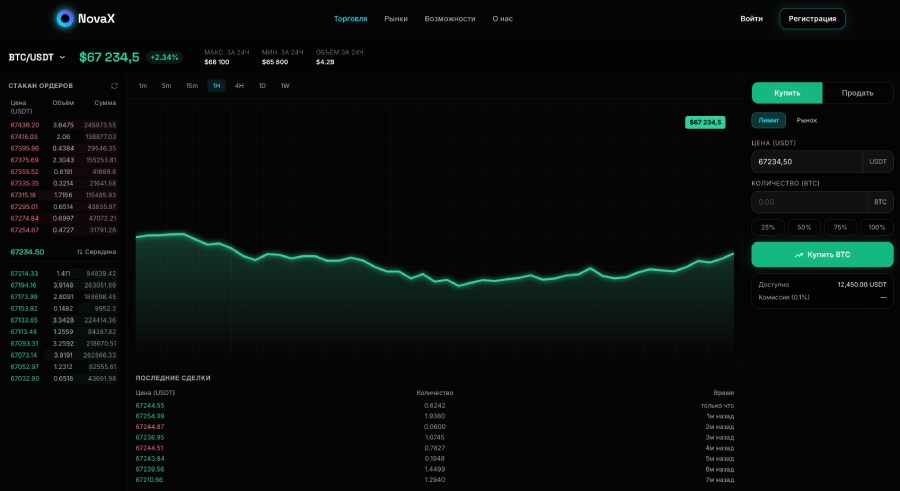Click the 24h high value $68 100
900x491 pixels.
coord(216,62)
